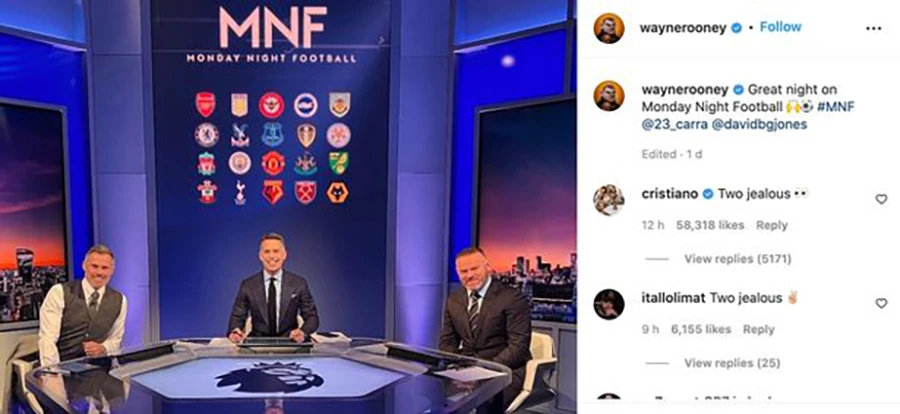Expand View replies (5171)
This screenshot has width=900, height=414.
[738, 259]
